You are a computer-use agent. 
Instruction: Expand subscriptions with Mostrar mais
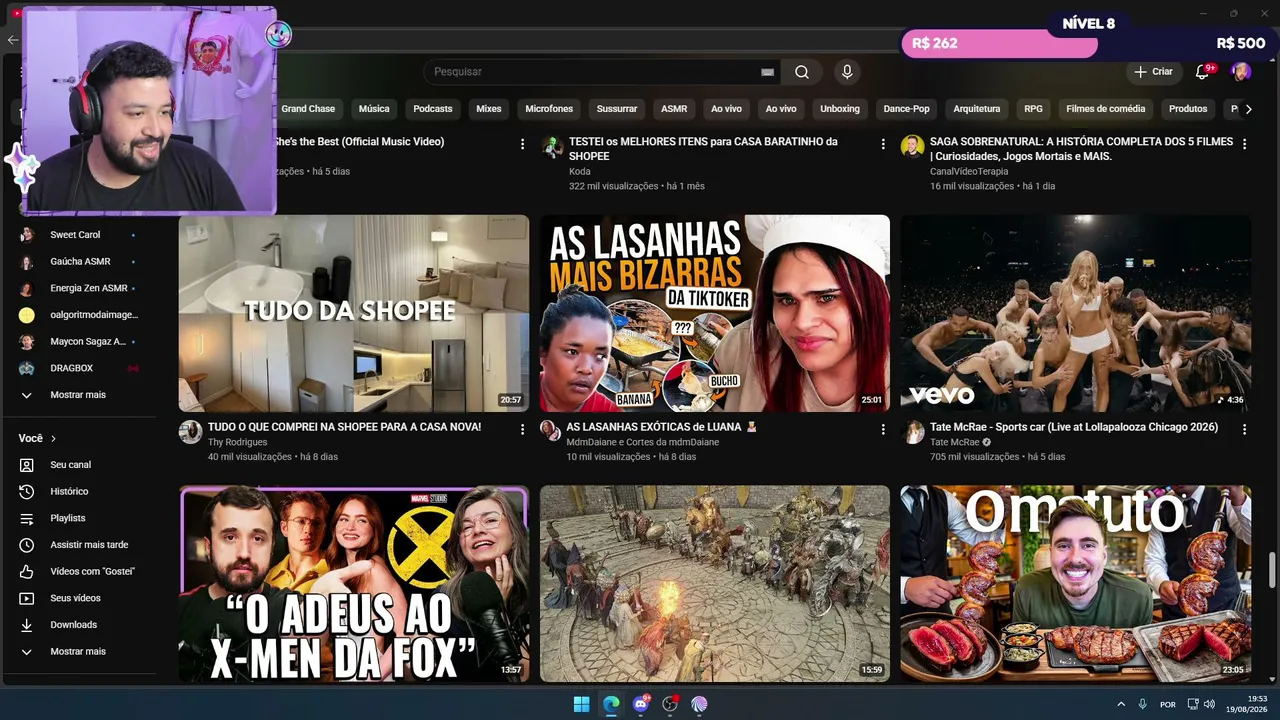pos(78,395)
